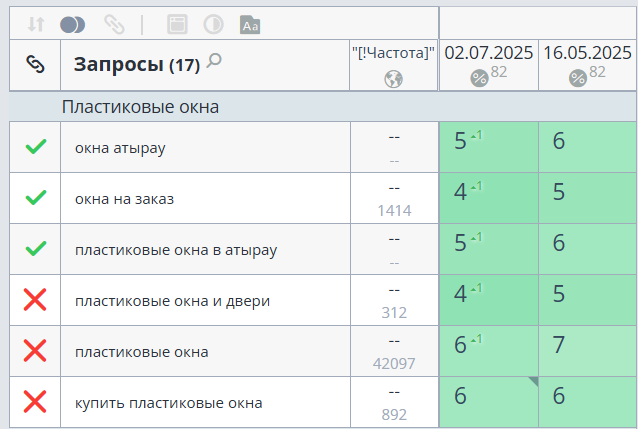Click frequency value 1414
The image size is (638, 429).
[394, 210]
